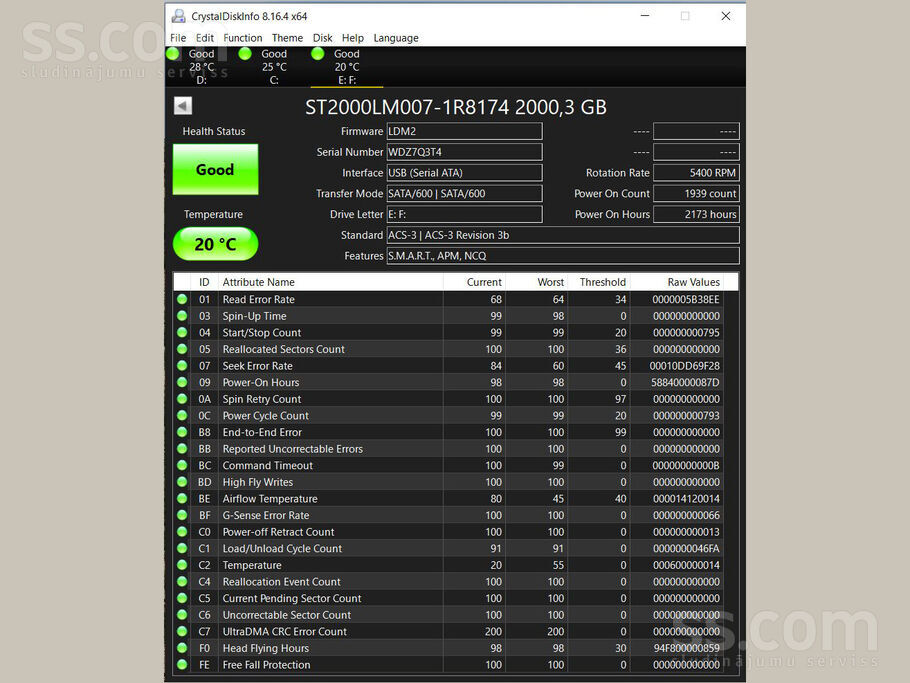The width and height of the screenshot is (910, 683).
Task: Click the Interface field USB (Serial ATA)
Action: coord(464,173)
